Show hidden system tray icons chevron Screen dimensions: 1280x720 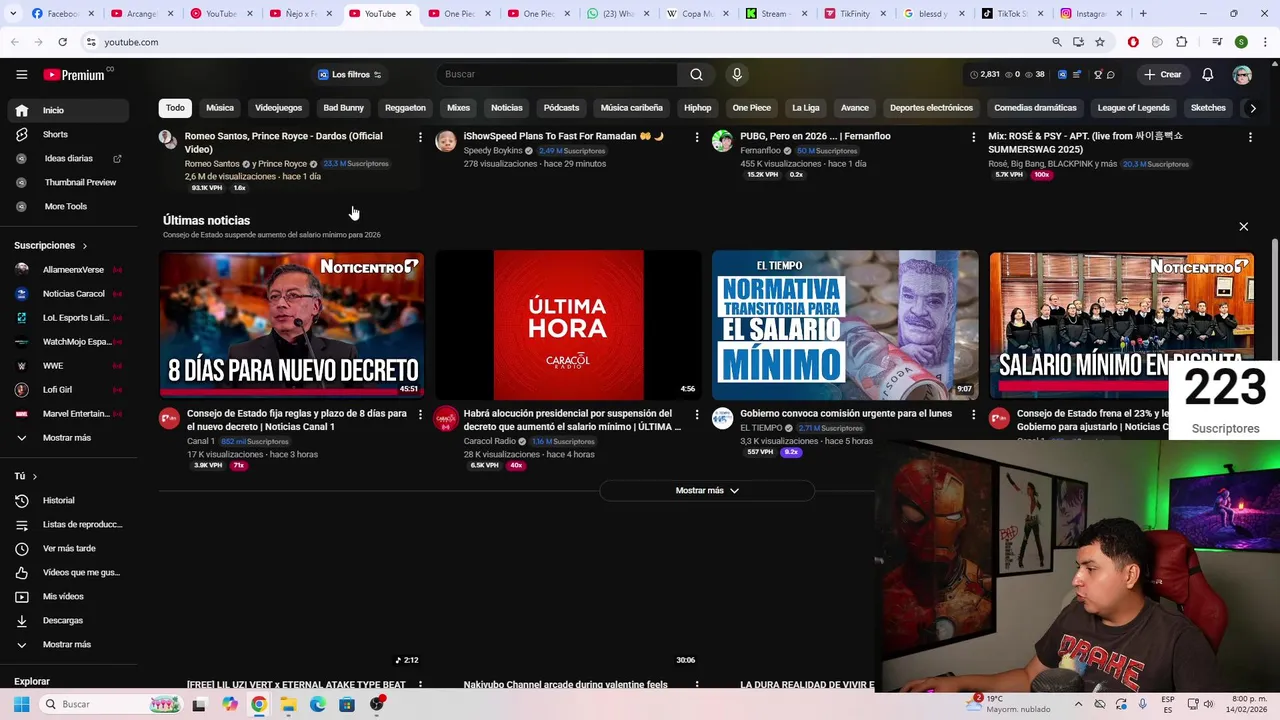click(x=1078, y=704)
